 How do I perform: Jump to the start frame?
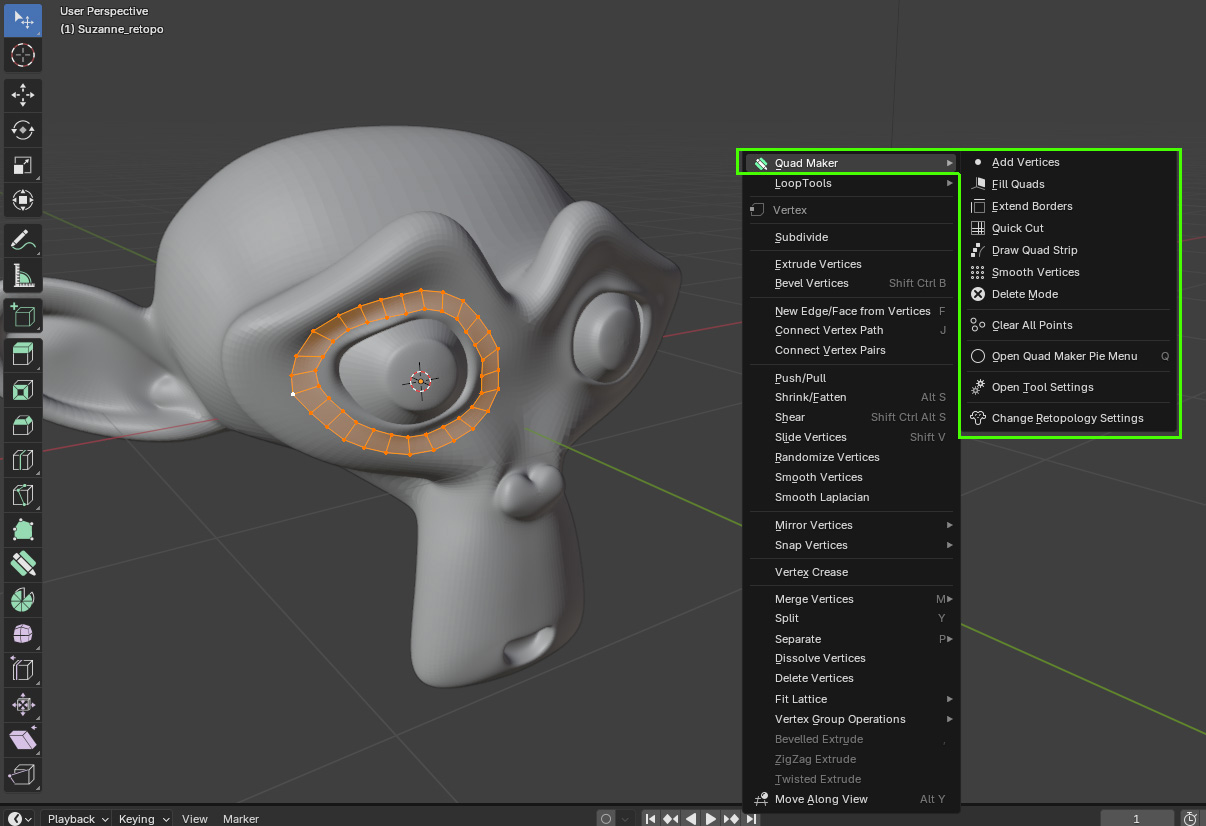[x=651, y=818]
